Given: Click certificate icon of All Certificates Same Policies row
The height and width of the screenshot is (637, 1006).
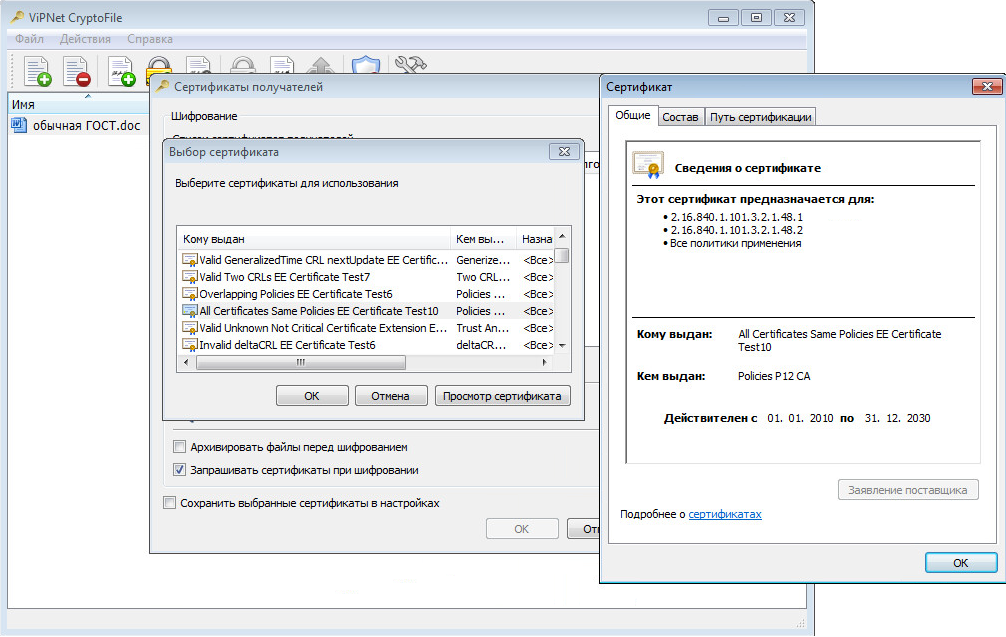Looking at the screenshot, I should (x=189, y=311).
